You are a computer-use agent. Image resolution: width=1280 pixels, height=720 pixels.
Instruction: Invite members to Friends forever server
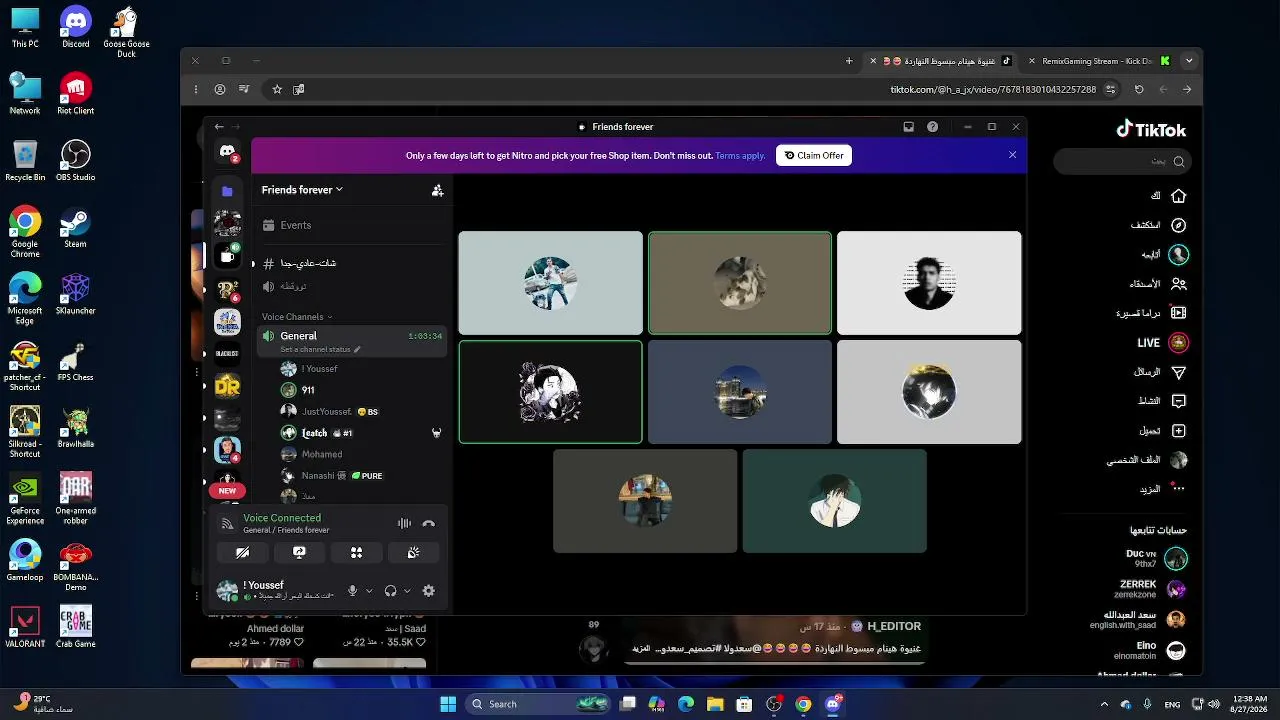[437, 190]
